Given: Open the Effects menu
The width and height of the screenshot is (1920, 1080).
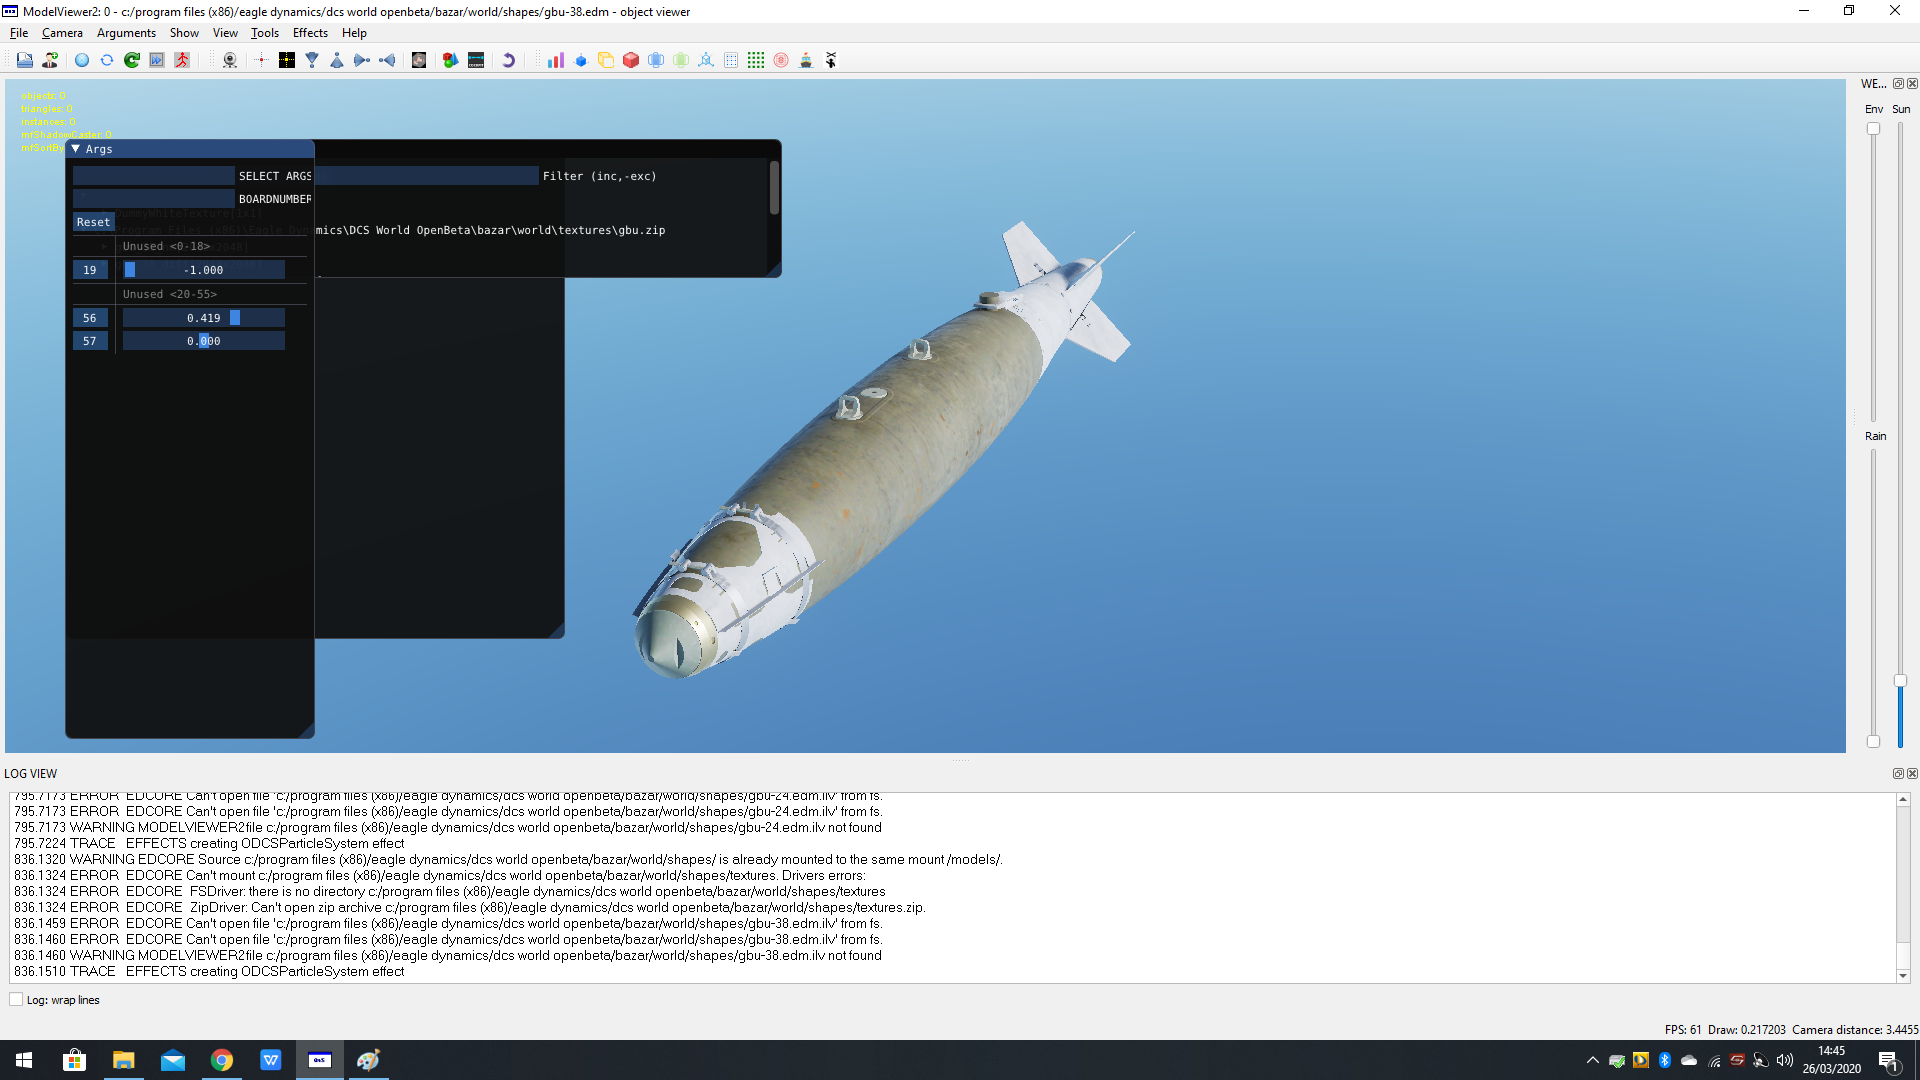Looking at the screenshot, I should (310, 33).
